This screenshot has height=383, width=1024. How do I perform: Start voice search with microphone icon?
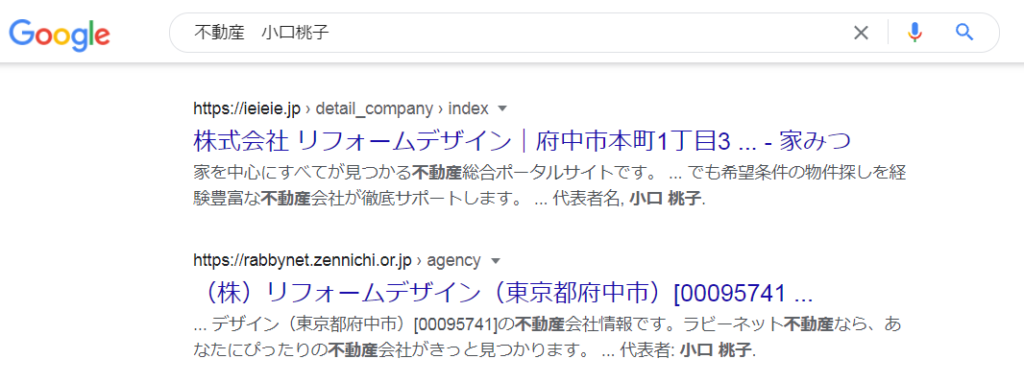[x=915, y=32]
